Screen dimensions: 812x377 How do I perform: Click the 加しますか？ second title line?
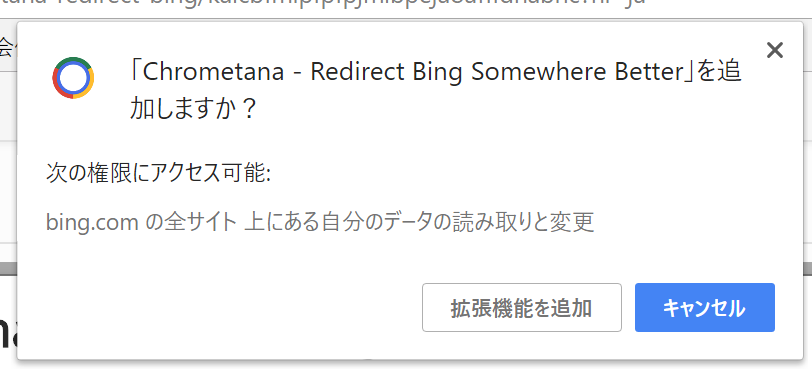pyautogui.click(x=193, y=110)
